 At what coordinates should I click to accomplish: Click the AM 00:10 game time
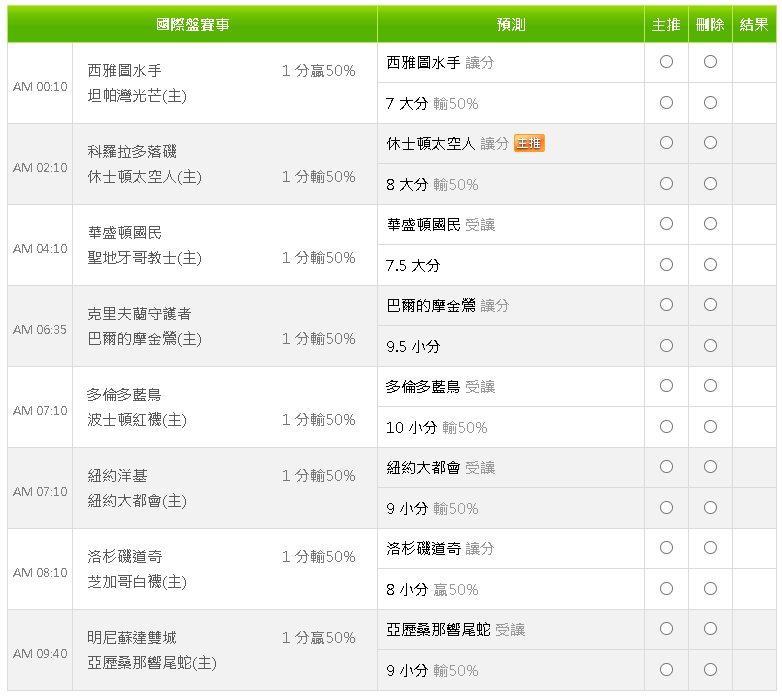(x=40, y=87)
